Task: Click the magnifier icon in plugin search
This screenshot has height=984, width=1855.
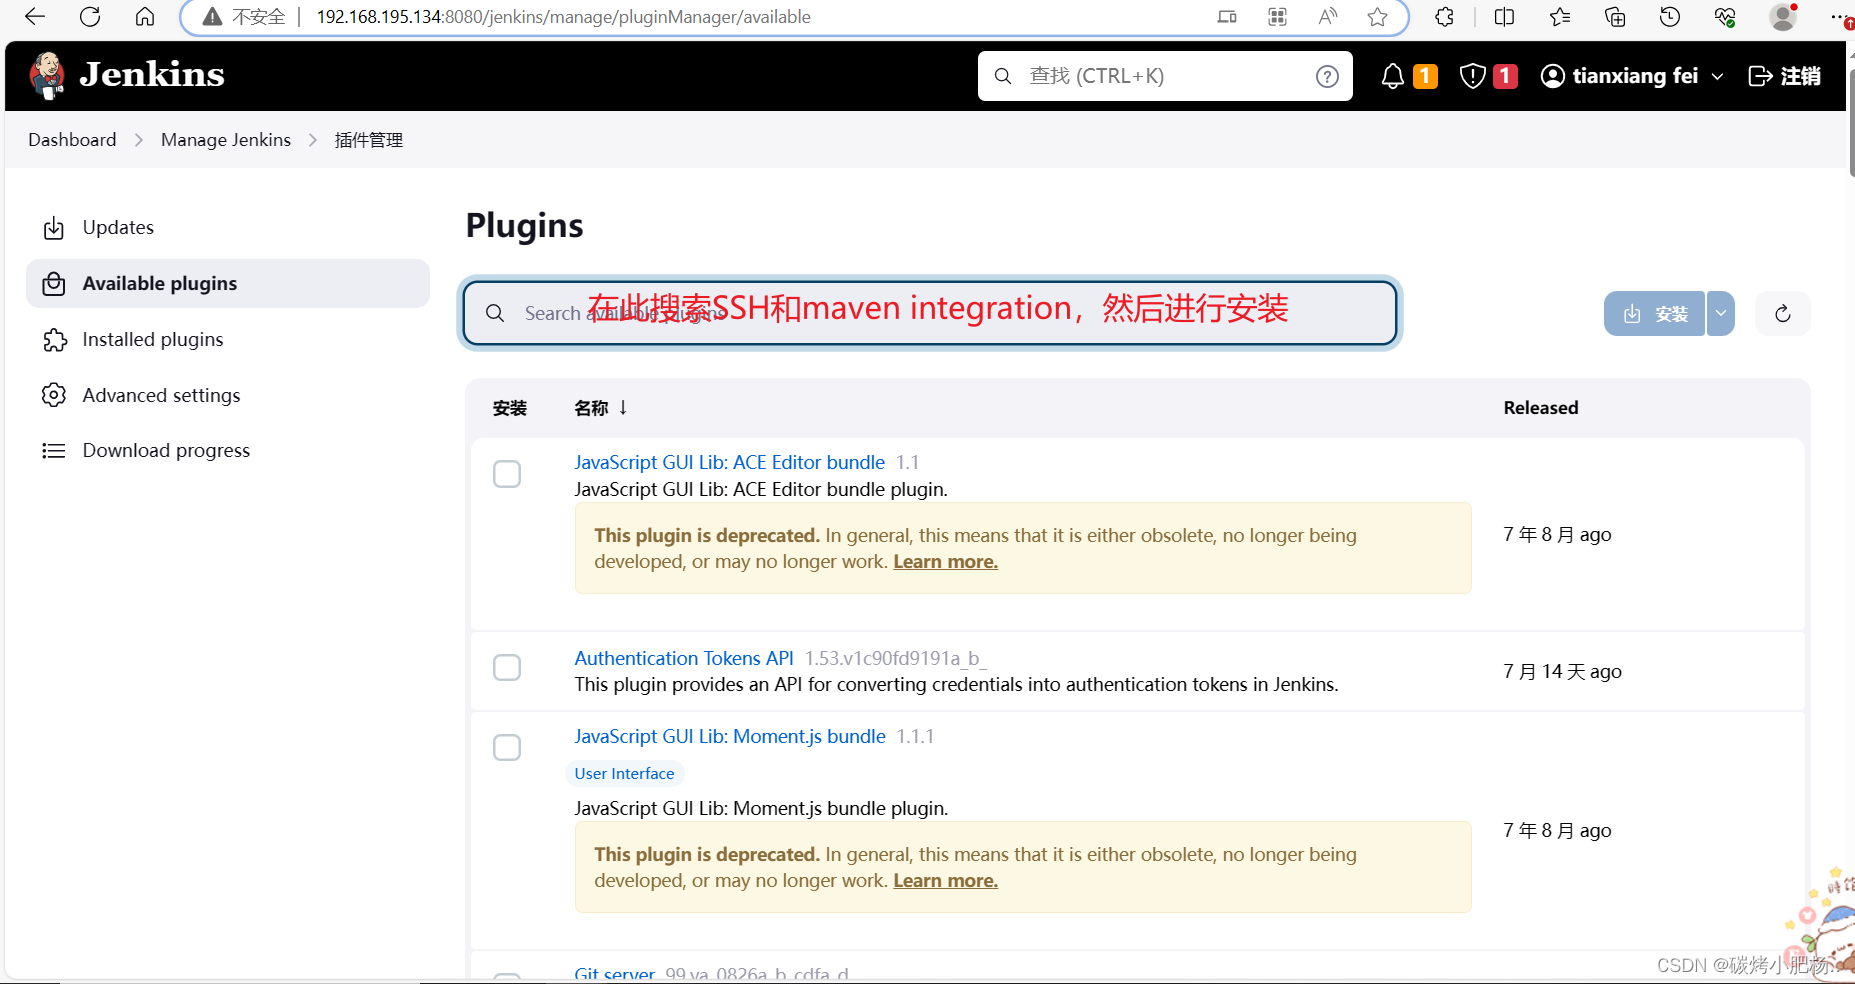Action: (495, 314)
